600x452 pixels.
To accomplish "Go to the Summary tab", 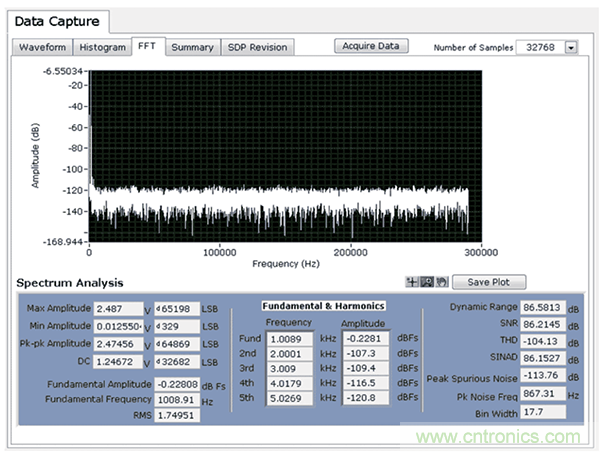I will click(x=191, y=47).
